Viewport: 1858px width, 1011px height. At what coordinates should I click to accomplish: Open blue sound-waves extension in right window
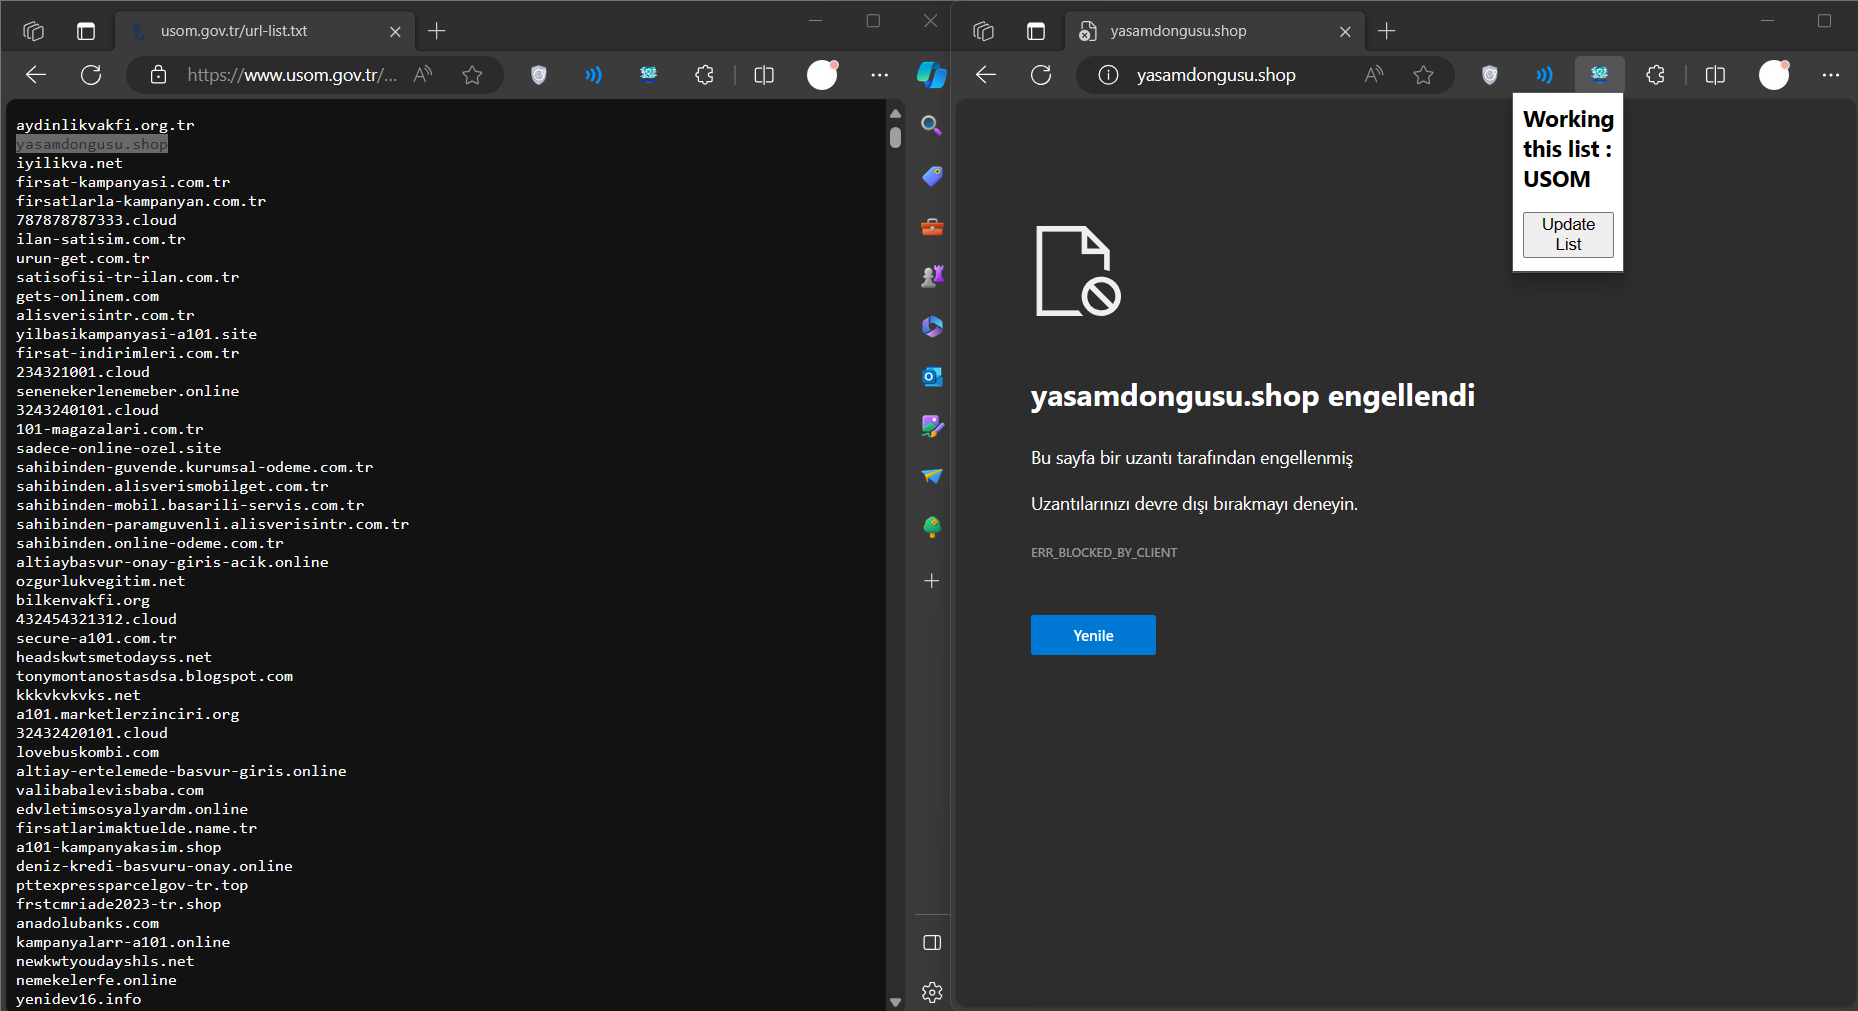1545,75
